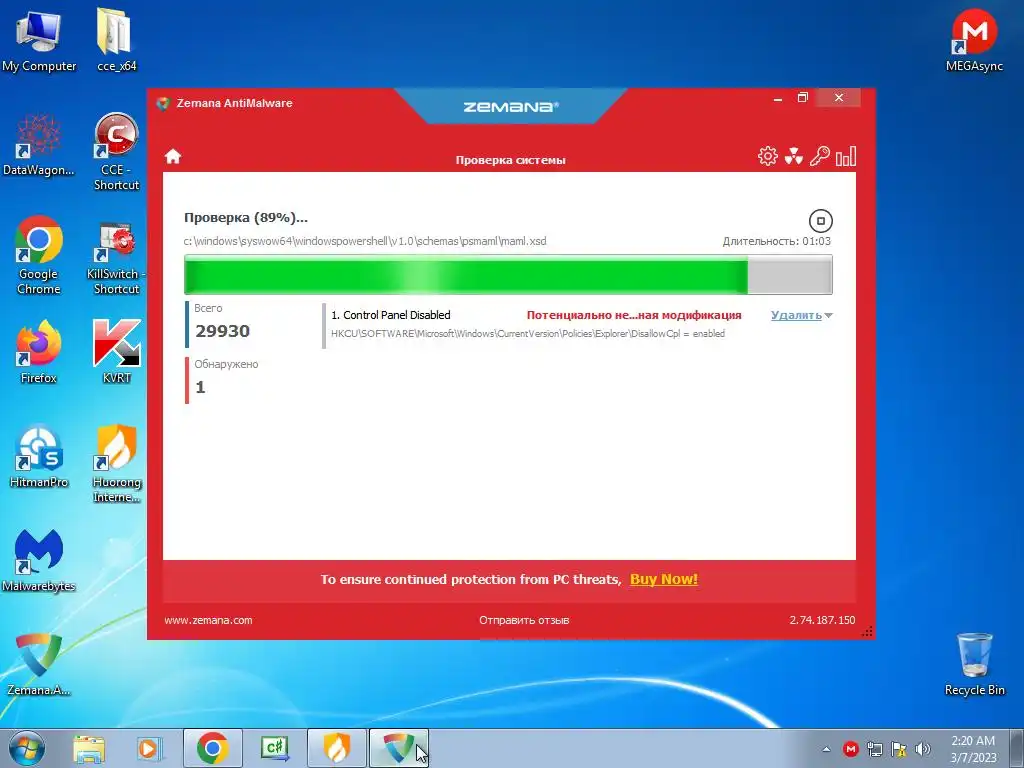Screen dimensions: 1024x768
Task: Open the taskbar clock 2:20 AM
Action: [973, 749]
